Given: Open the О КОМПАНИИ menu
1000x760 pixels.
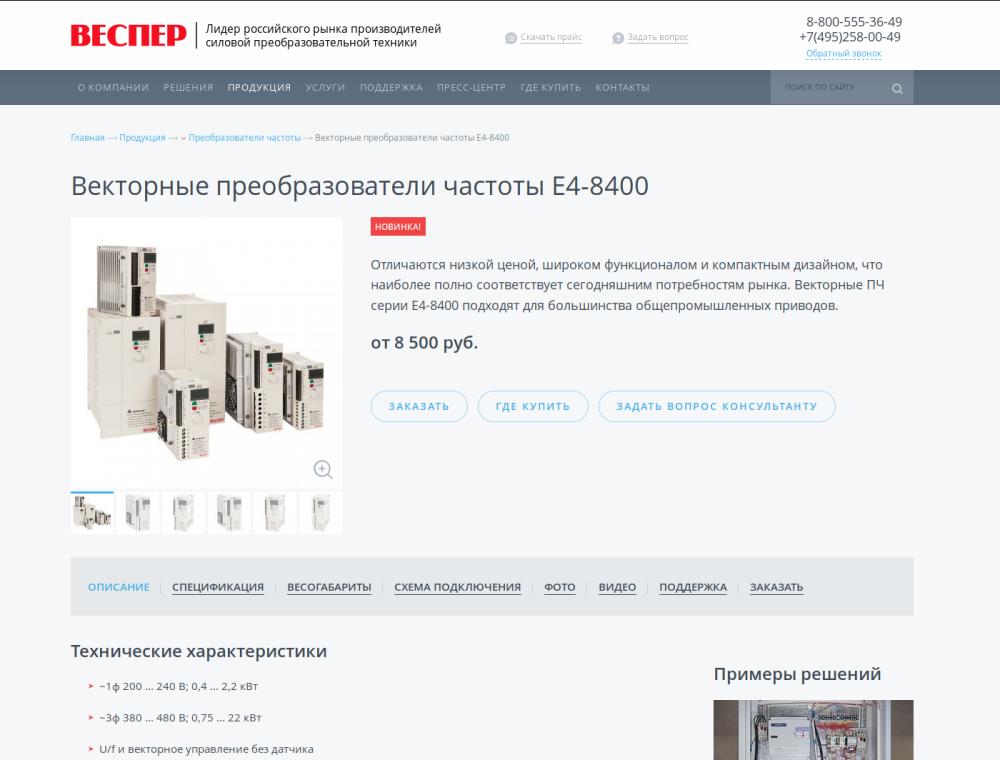Looking at the screenshot, I should point(114,87).
